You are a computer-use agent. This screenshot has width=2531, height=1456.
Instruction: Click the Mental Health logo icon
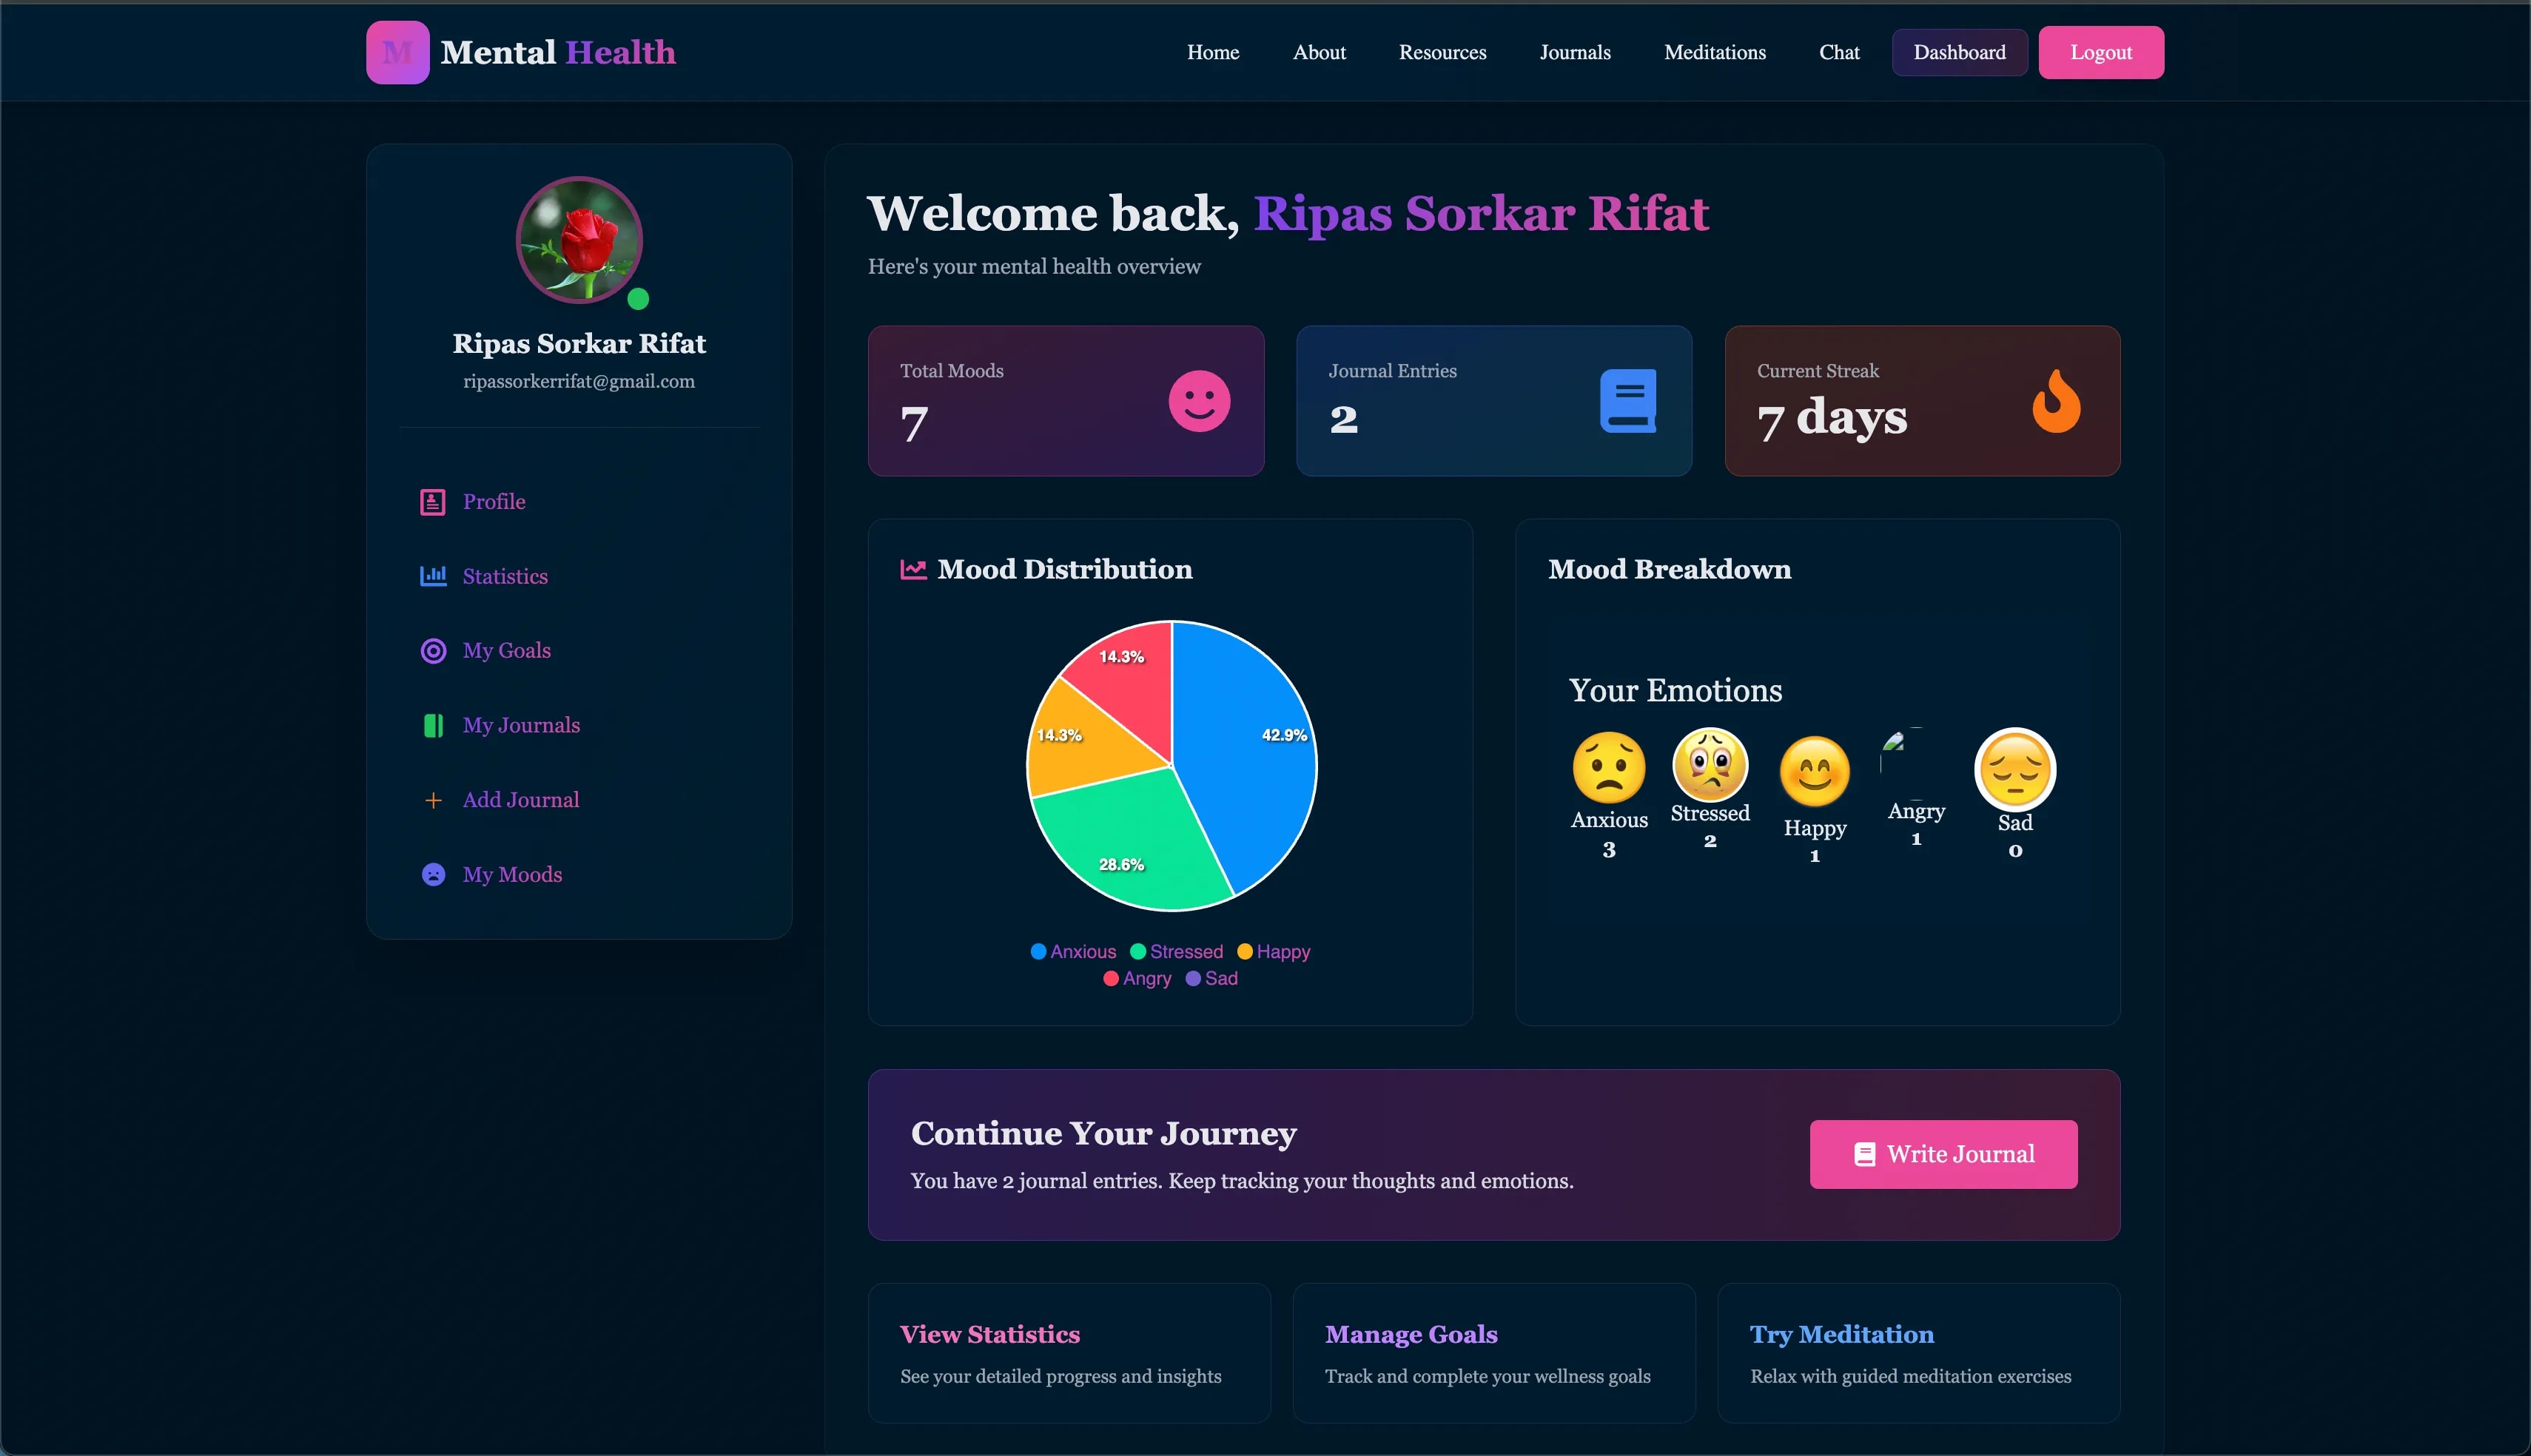(x=397, y=52)
